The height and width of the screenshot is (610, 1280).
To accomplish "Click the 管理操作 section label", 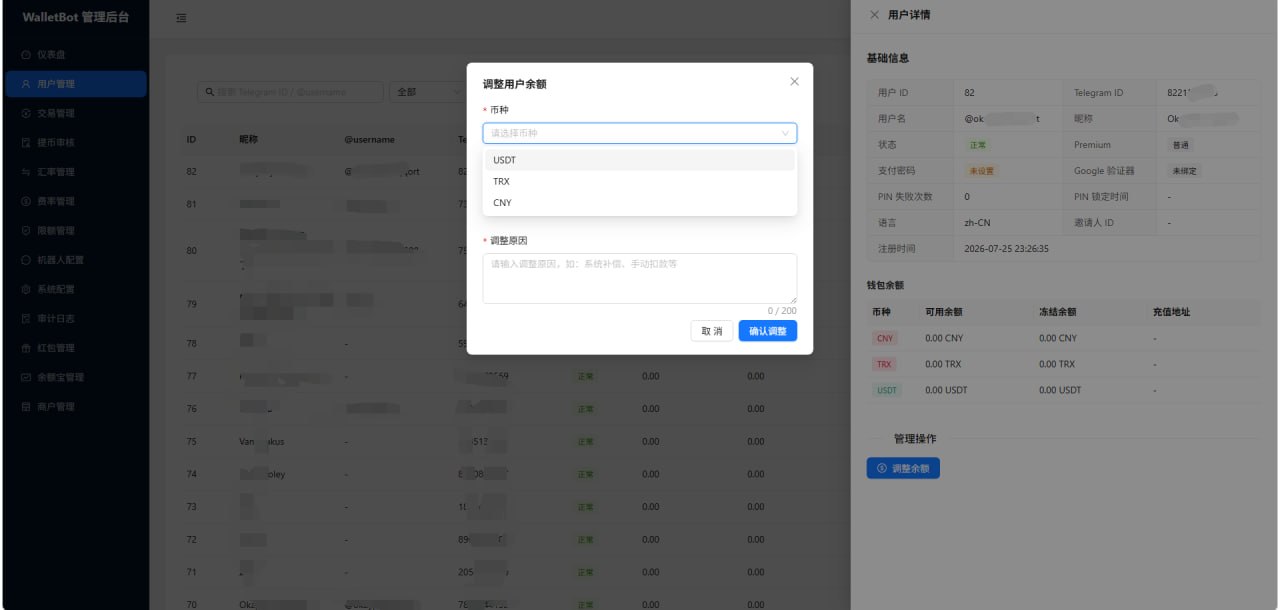I will click(915, 439).
